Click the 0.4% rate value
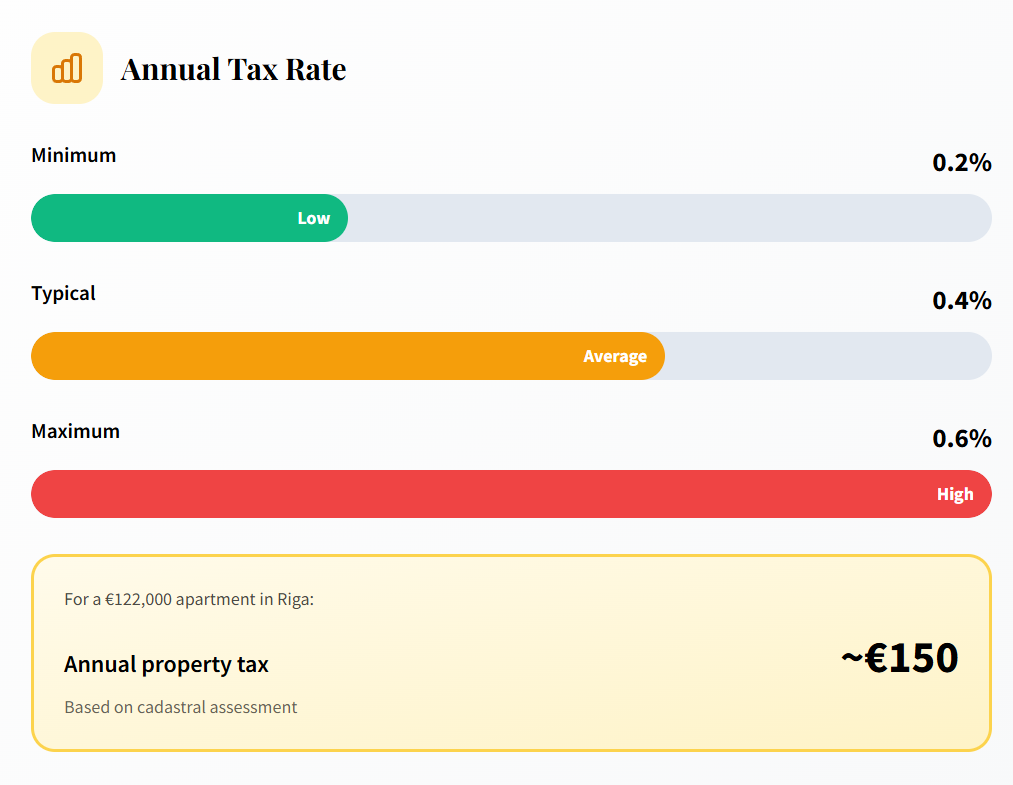The width and height of the screenshot is (1013, 785). (961, 300)
